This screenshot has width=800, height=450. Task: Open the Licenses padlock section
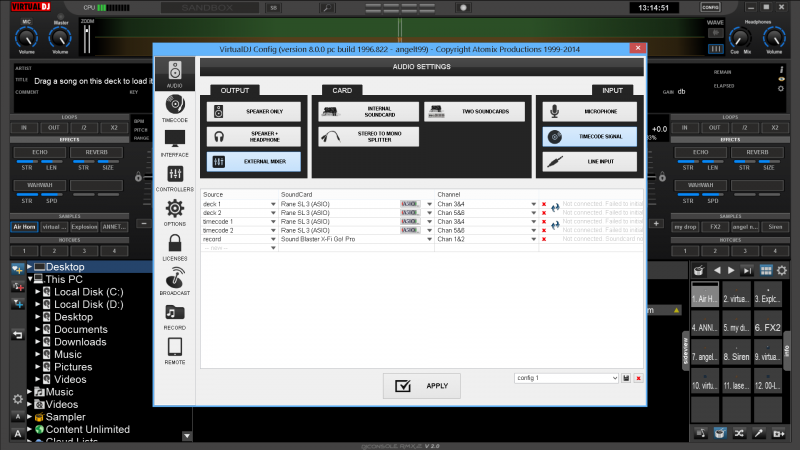point(175,246)
